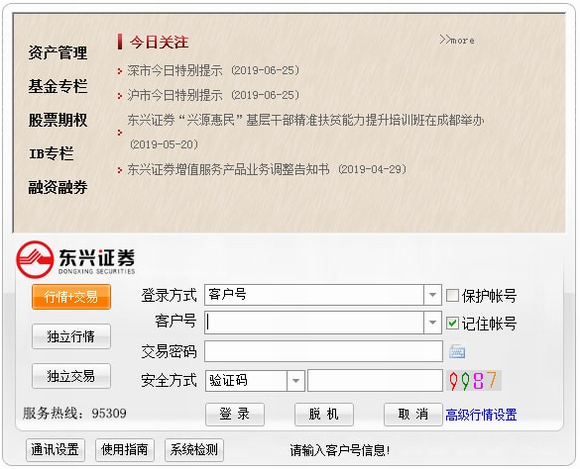Open the 基金专栏 section
This screenshot has height=469, width=580.
click(58, 87)
